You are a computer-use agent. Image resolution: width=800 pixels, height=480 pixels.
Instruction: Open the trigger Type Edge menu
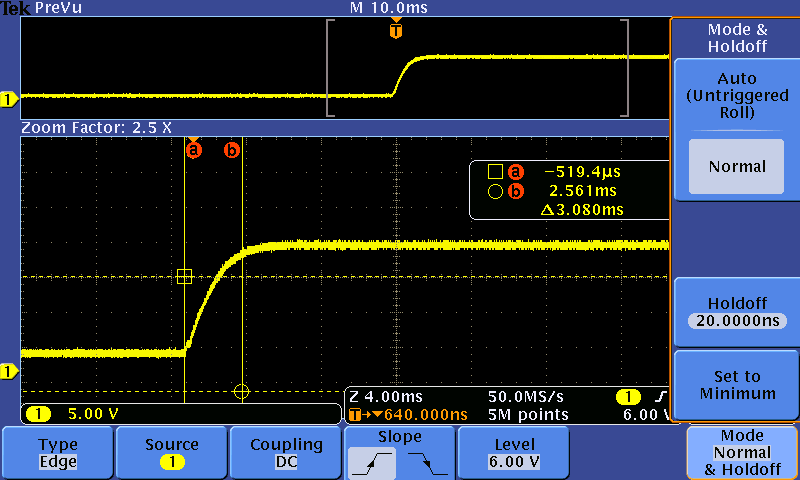[x=58, y=453]
